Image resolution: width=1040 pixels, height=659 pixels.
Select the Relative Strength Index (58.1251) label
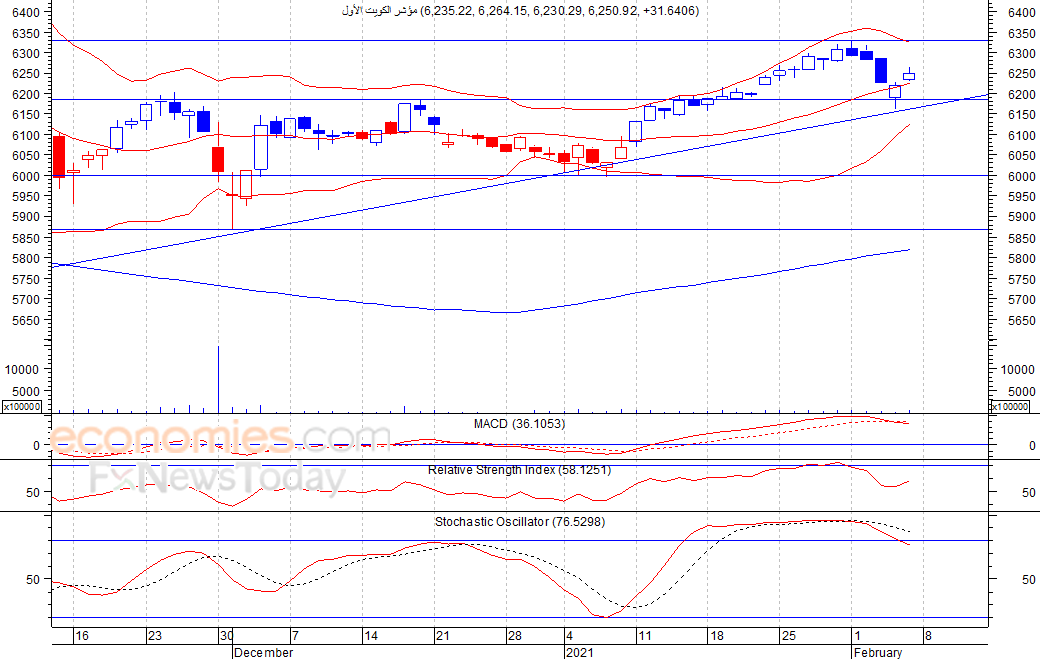(x=519, y=469)
